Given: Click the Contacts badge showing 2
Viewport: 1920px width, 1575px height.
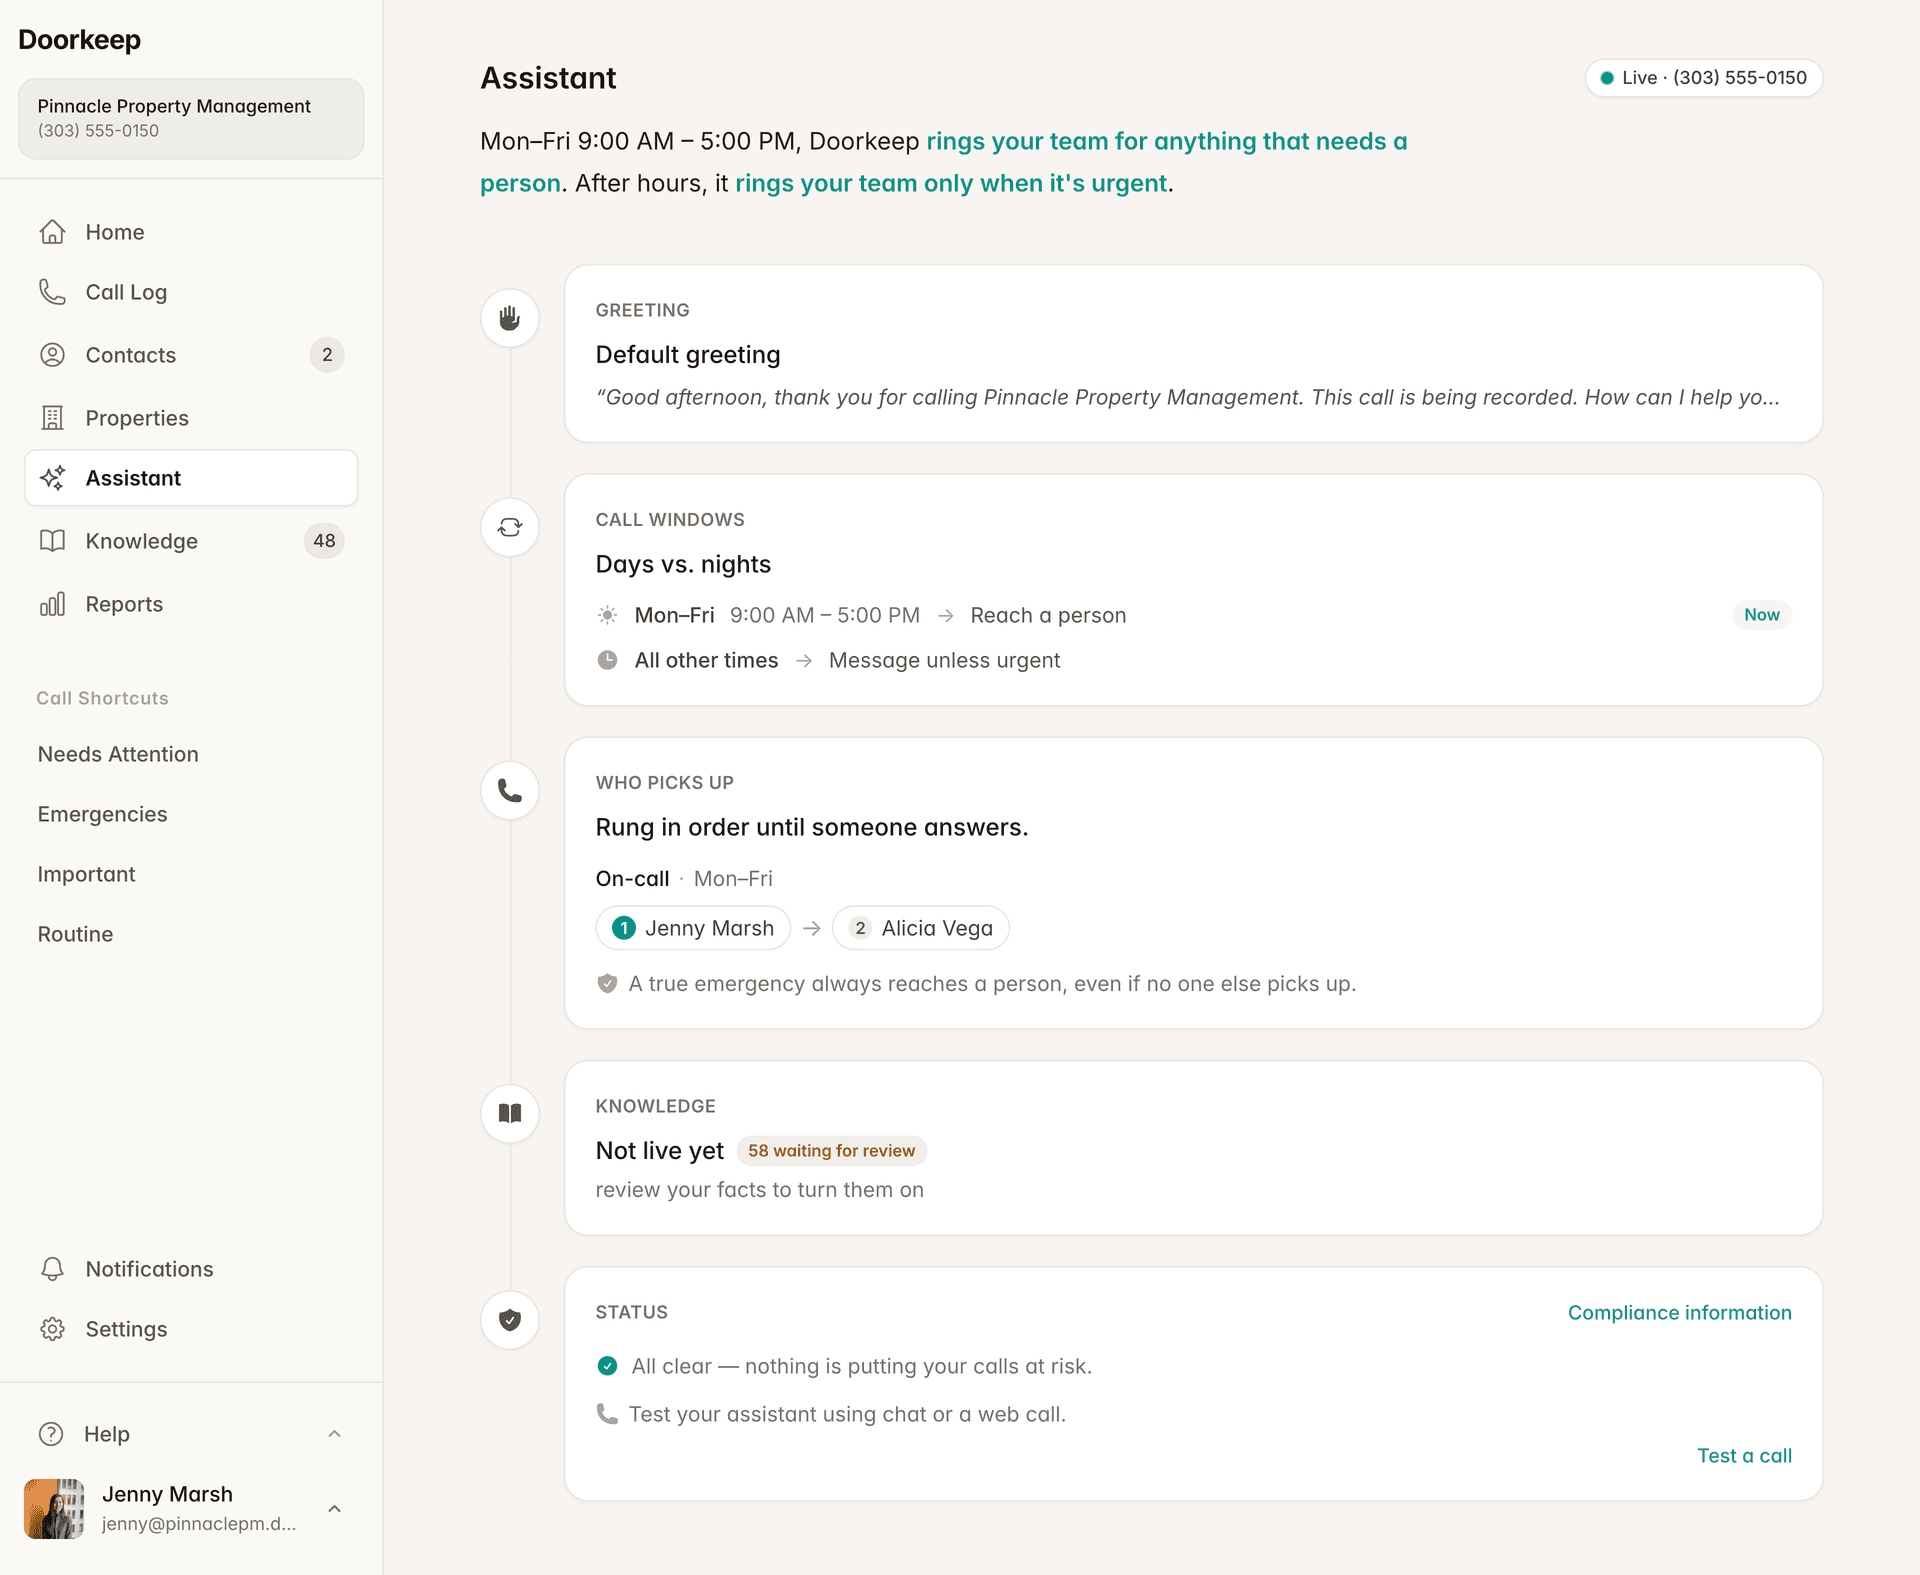Looking at the screenshot, I should coord(327,355).
